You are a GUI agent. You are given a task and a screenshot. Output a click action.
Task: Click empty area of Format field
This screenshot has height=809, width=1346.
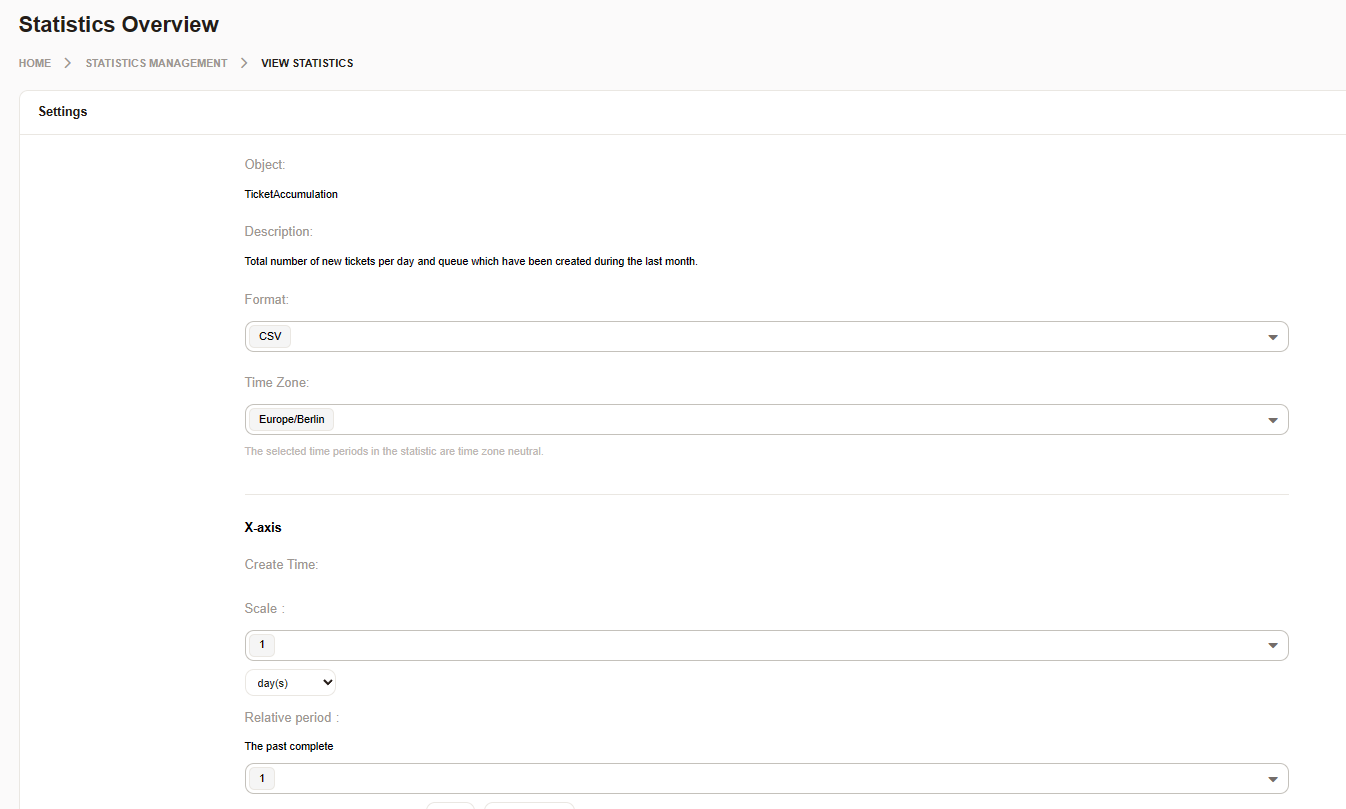click(x=760, y=337)
